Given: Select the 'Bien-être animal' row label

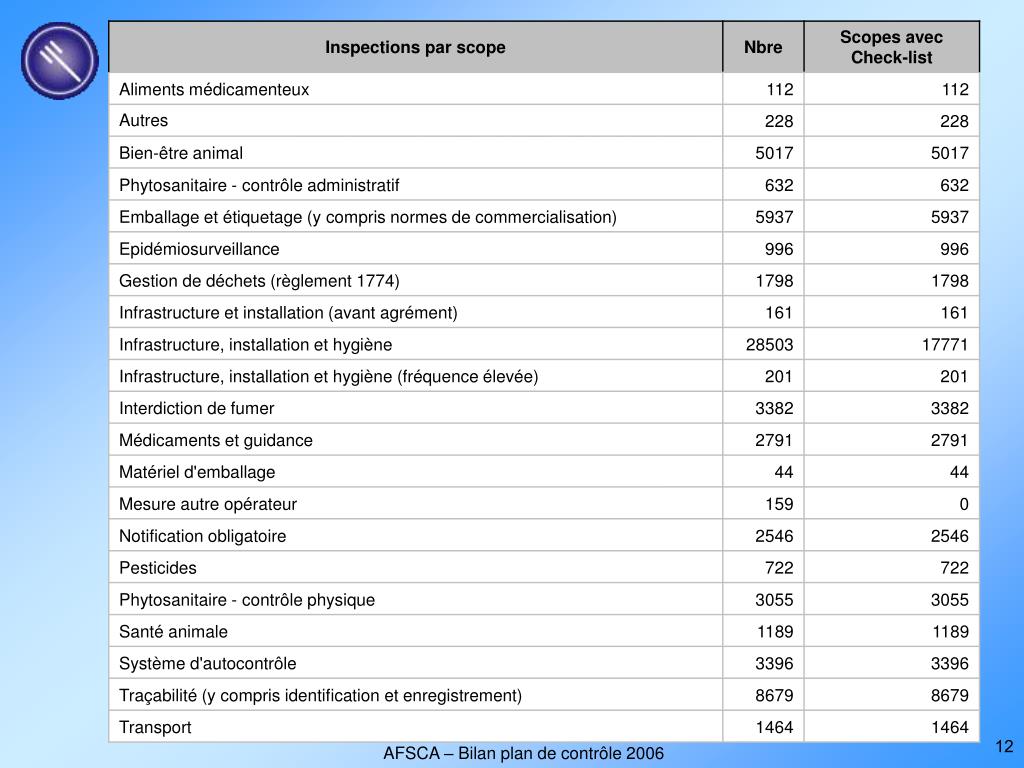Looking at the screenshot, I should tap(180, 153).
